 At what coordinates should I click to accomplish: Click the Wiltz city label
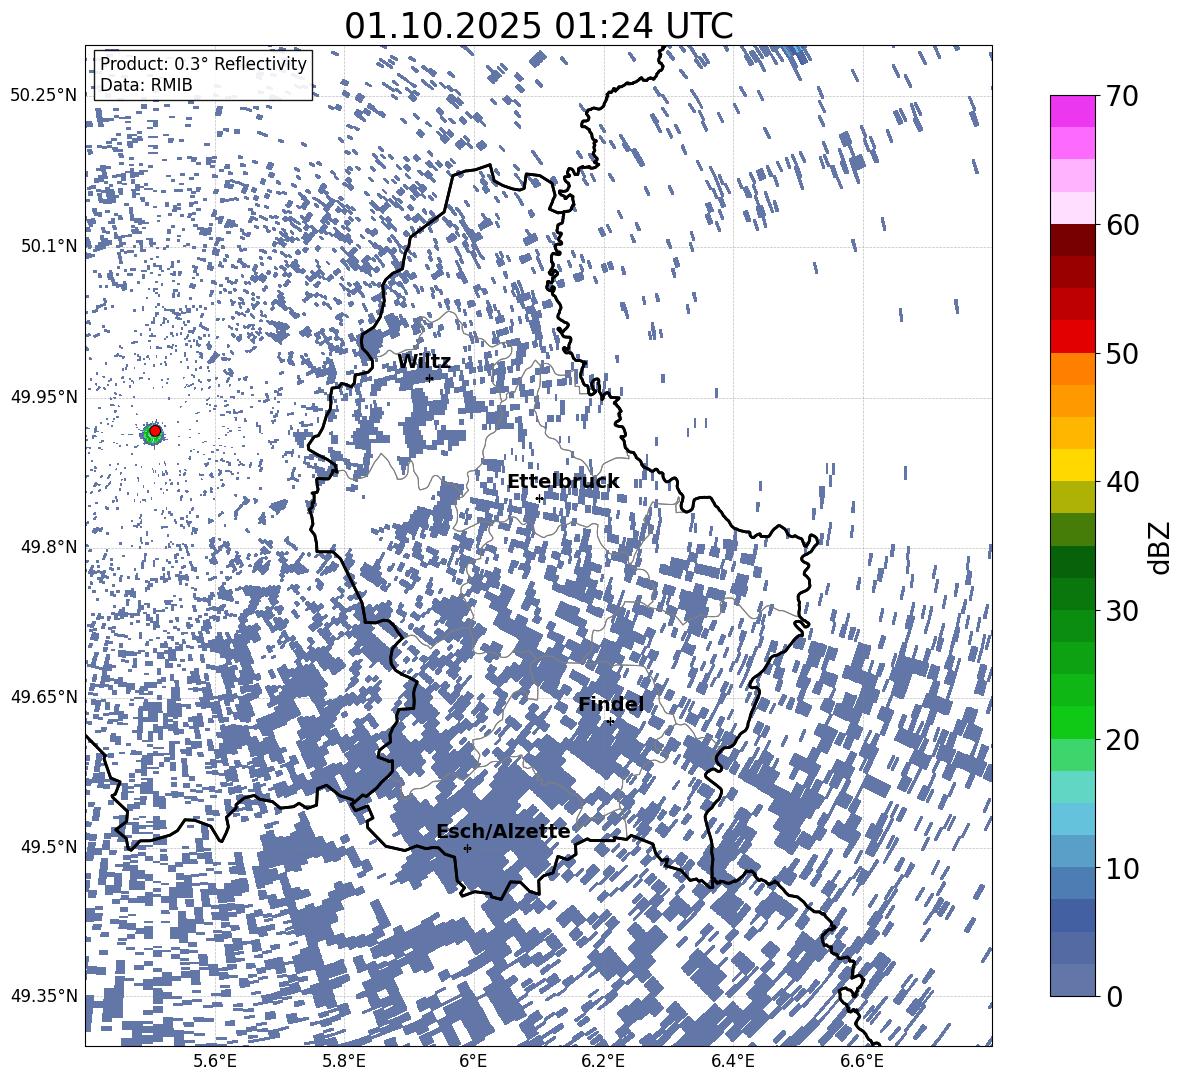coord(424,362)
